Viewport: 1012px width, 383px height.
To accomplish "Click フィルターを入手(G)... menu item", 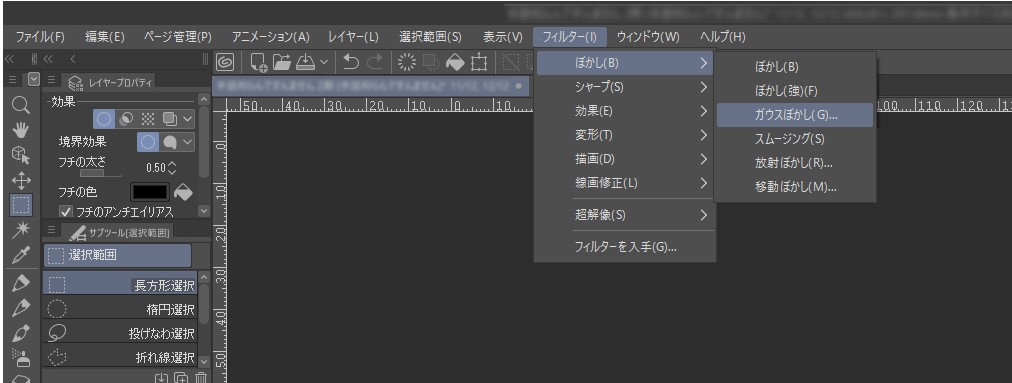I will 625,247.
